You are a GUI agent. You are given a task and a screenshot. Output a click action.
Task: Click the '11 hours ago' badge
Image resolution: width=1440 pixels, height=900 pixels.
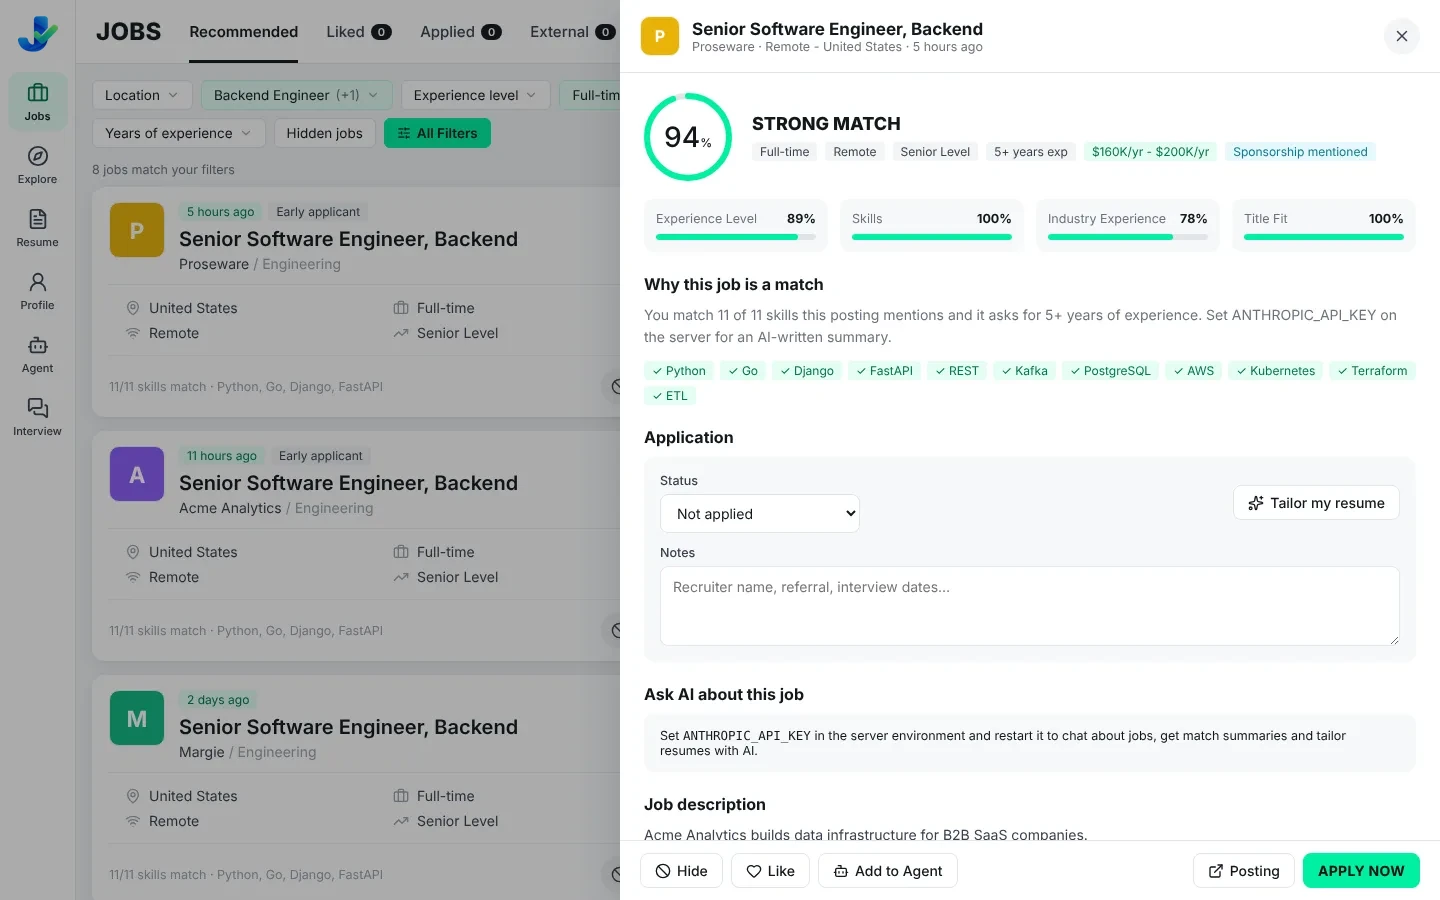coord(222,456)
